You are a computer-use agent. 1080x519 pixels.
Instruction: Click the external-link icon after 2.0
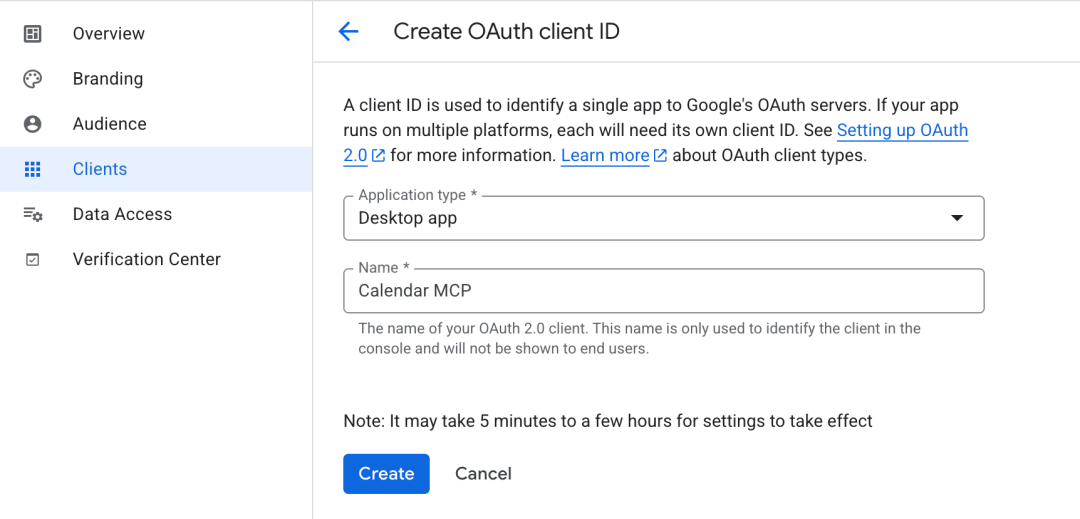pos(378,156)
